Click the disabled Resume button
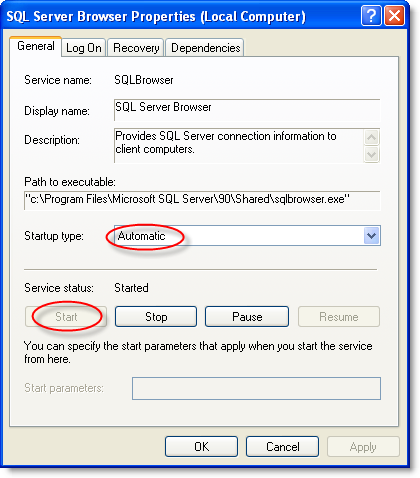The image size is (420, 478). coord(339,317)
